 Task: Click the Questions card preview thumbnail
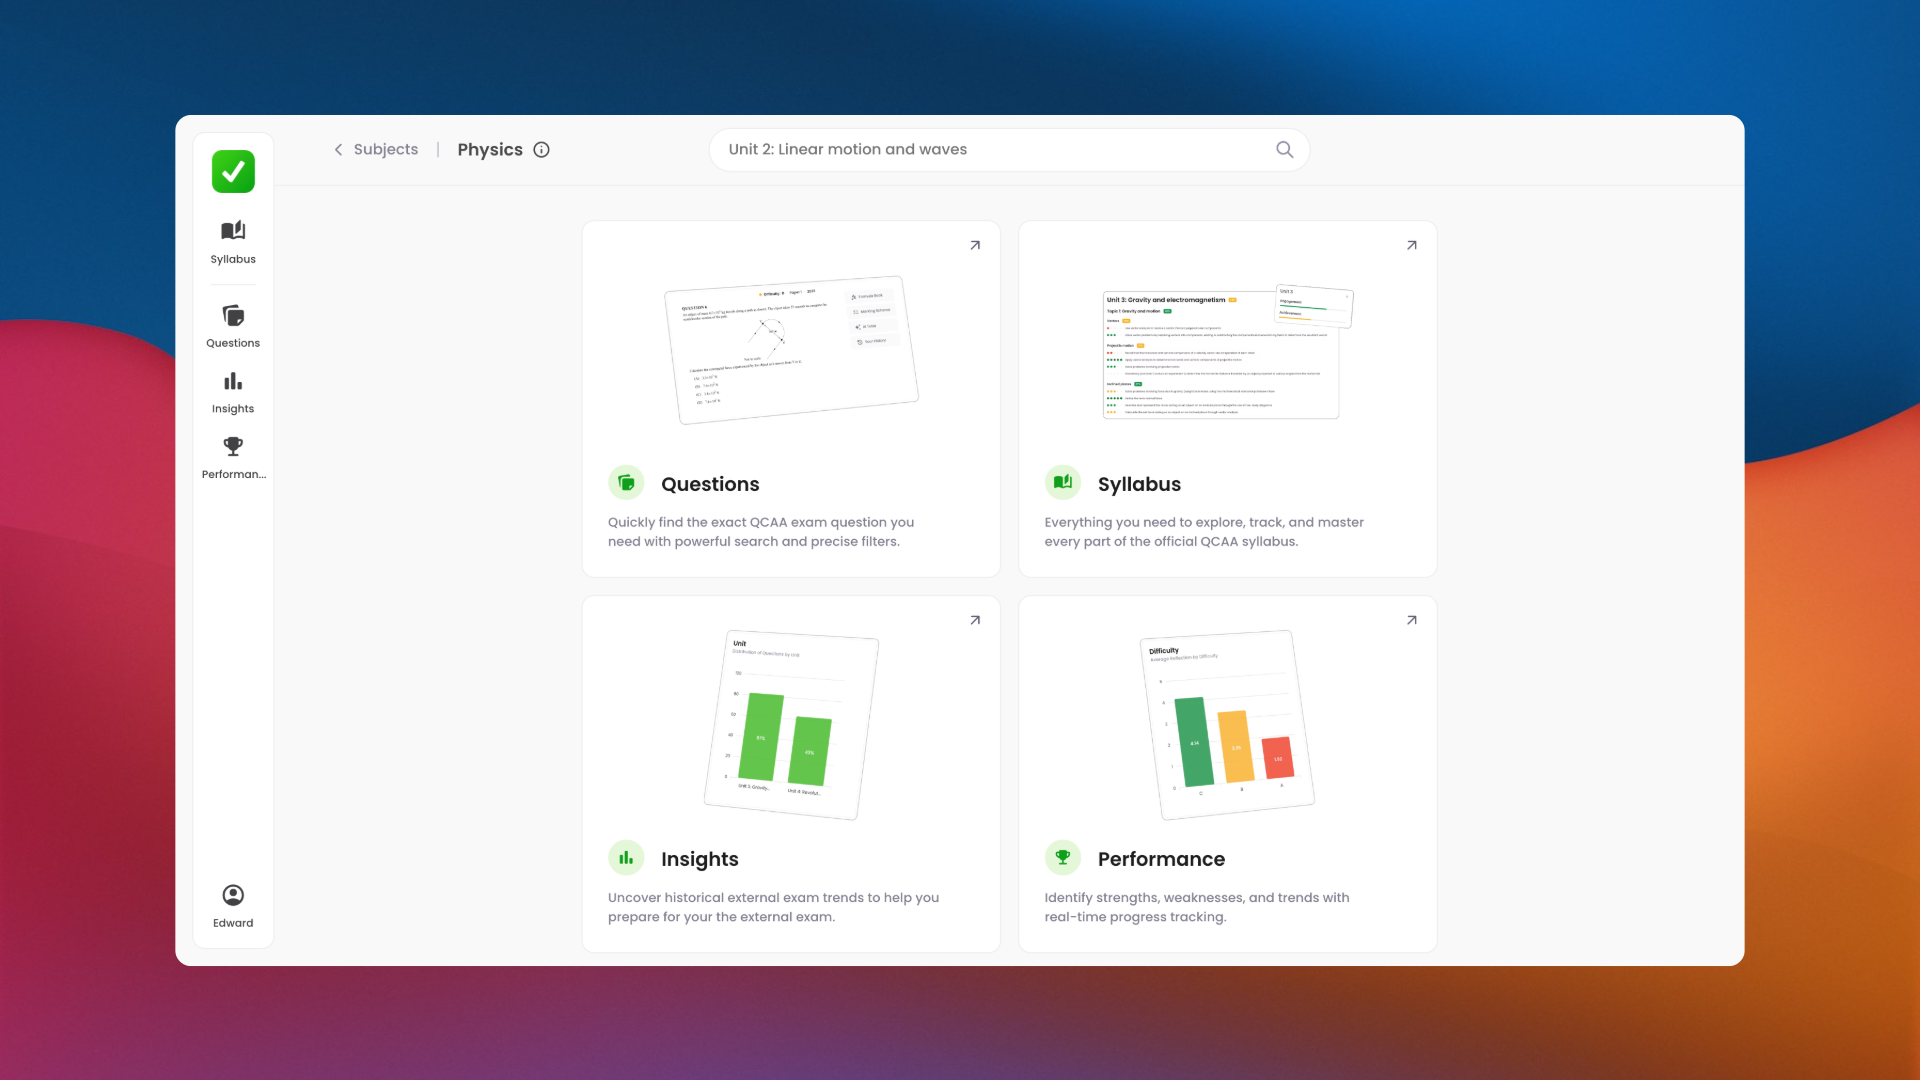[791, 350]
